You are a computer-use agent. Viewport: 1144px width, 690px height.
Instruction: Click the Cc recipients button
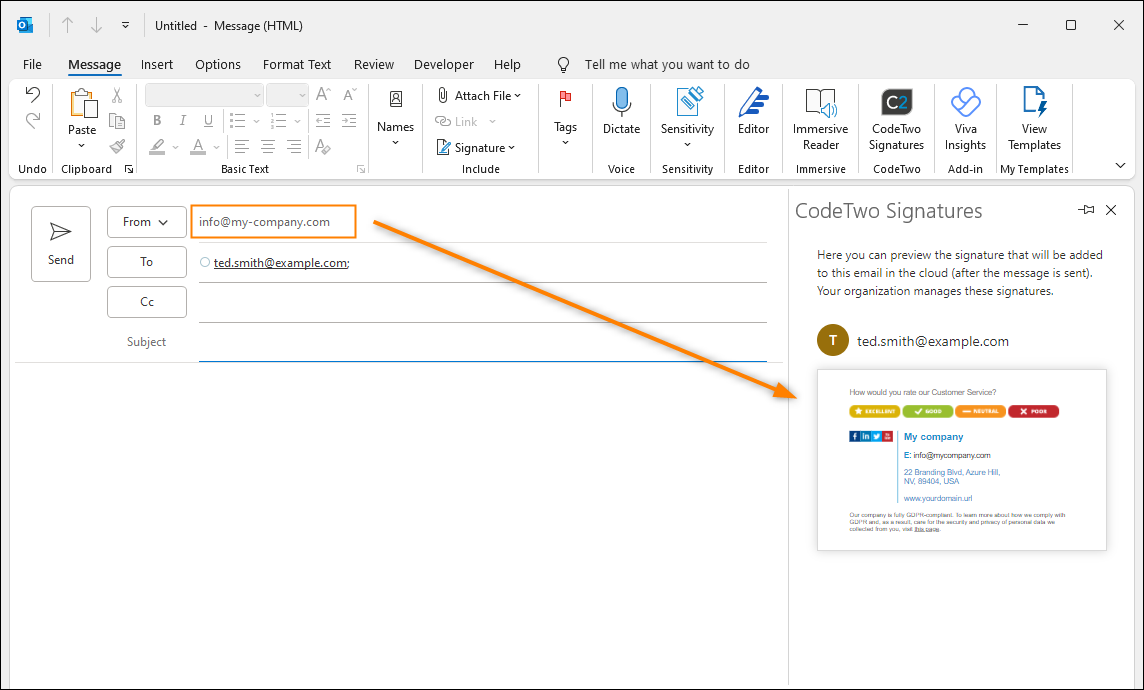(147, 302)
